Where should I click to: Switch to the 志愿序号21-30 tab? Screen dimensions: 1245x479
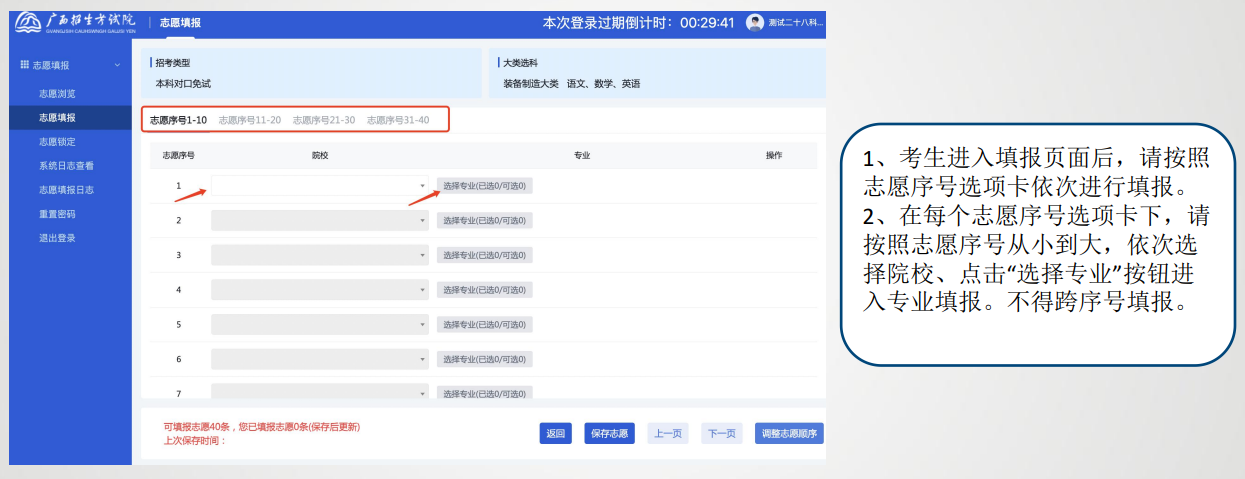pyautogui.click(x=324, y=120)
